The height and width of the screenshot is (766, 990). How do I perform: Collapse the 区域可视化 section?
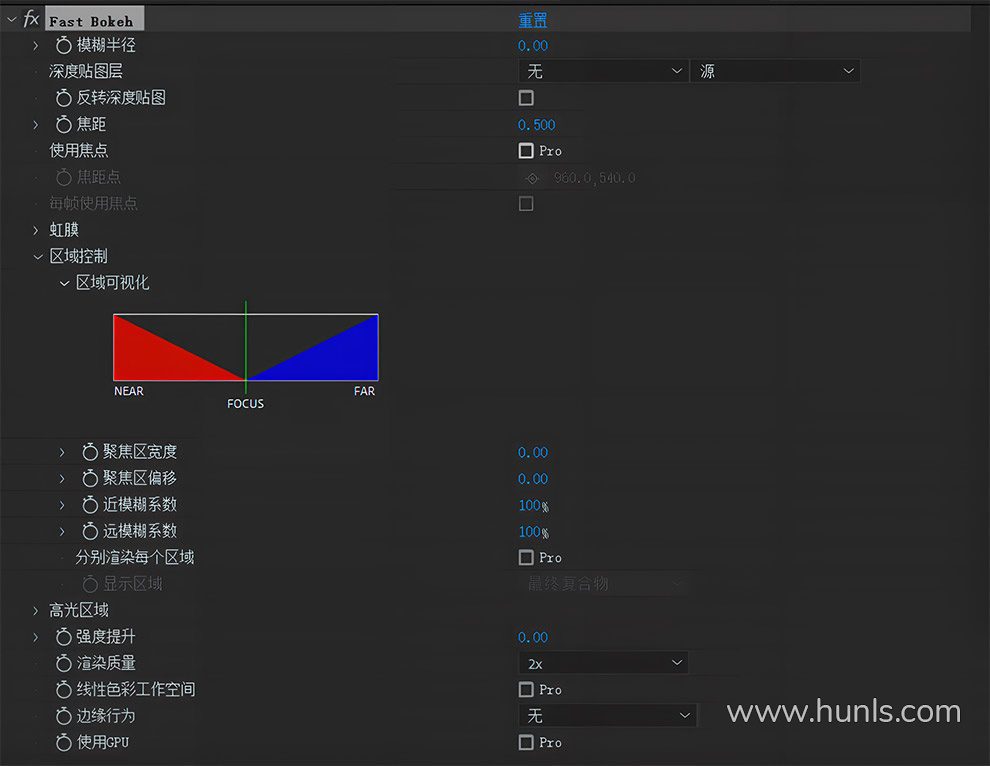[64, 284]
